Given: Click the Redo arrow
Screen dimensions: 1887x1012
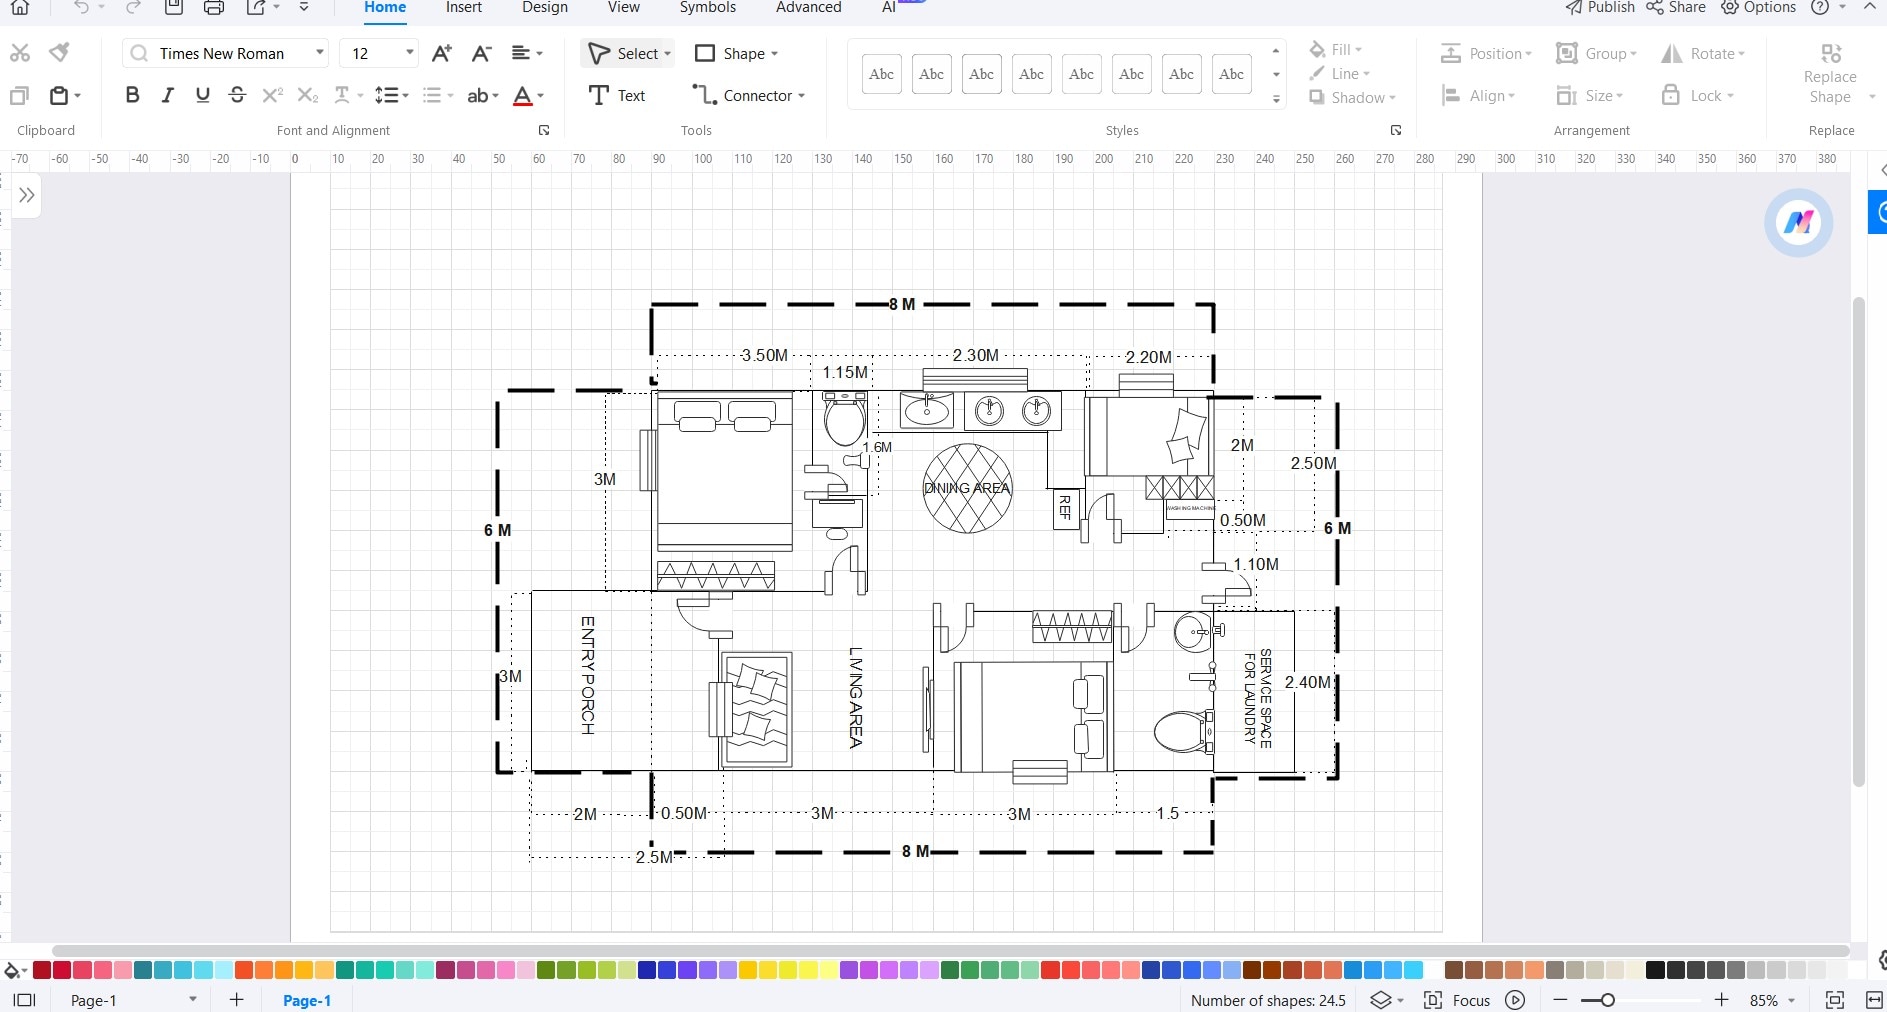Looking at the screenshot, I should (x=133, y=8).
